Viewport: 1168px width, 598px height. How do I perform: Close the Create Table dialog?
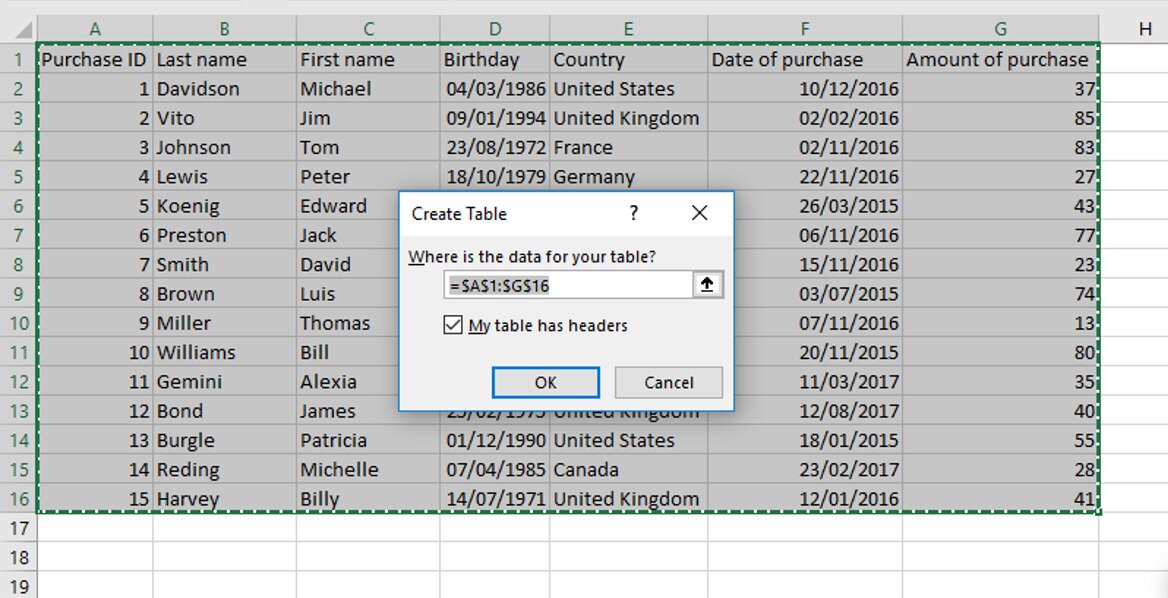(699, 213)
